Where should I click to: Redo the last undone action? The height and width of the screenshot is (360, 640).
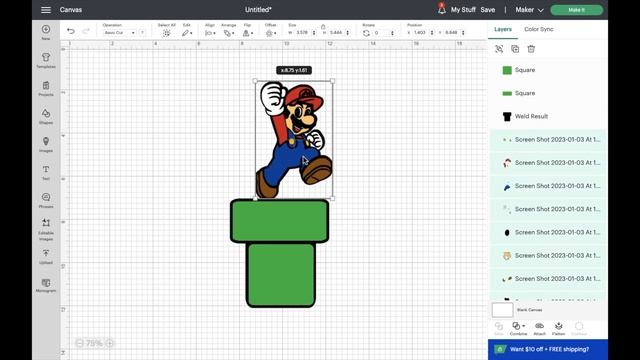86,31
